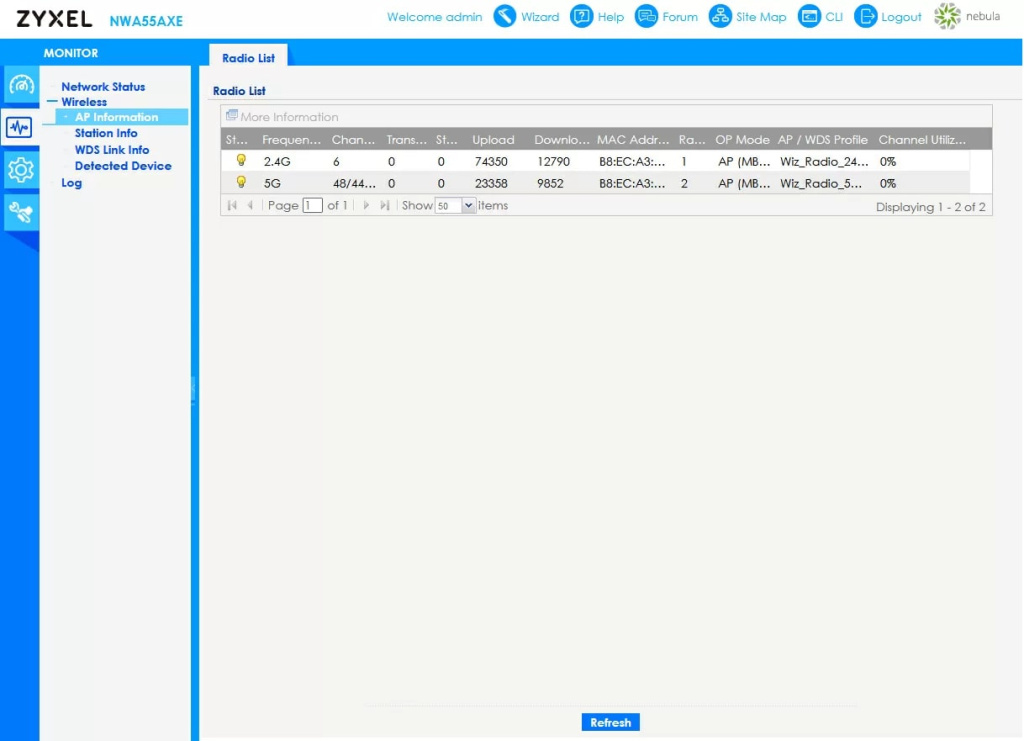1024x741 pixels.
Task: Click the page number input field
Action: coord(312,206)
